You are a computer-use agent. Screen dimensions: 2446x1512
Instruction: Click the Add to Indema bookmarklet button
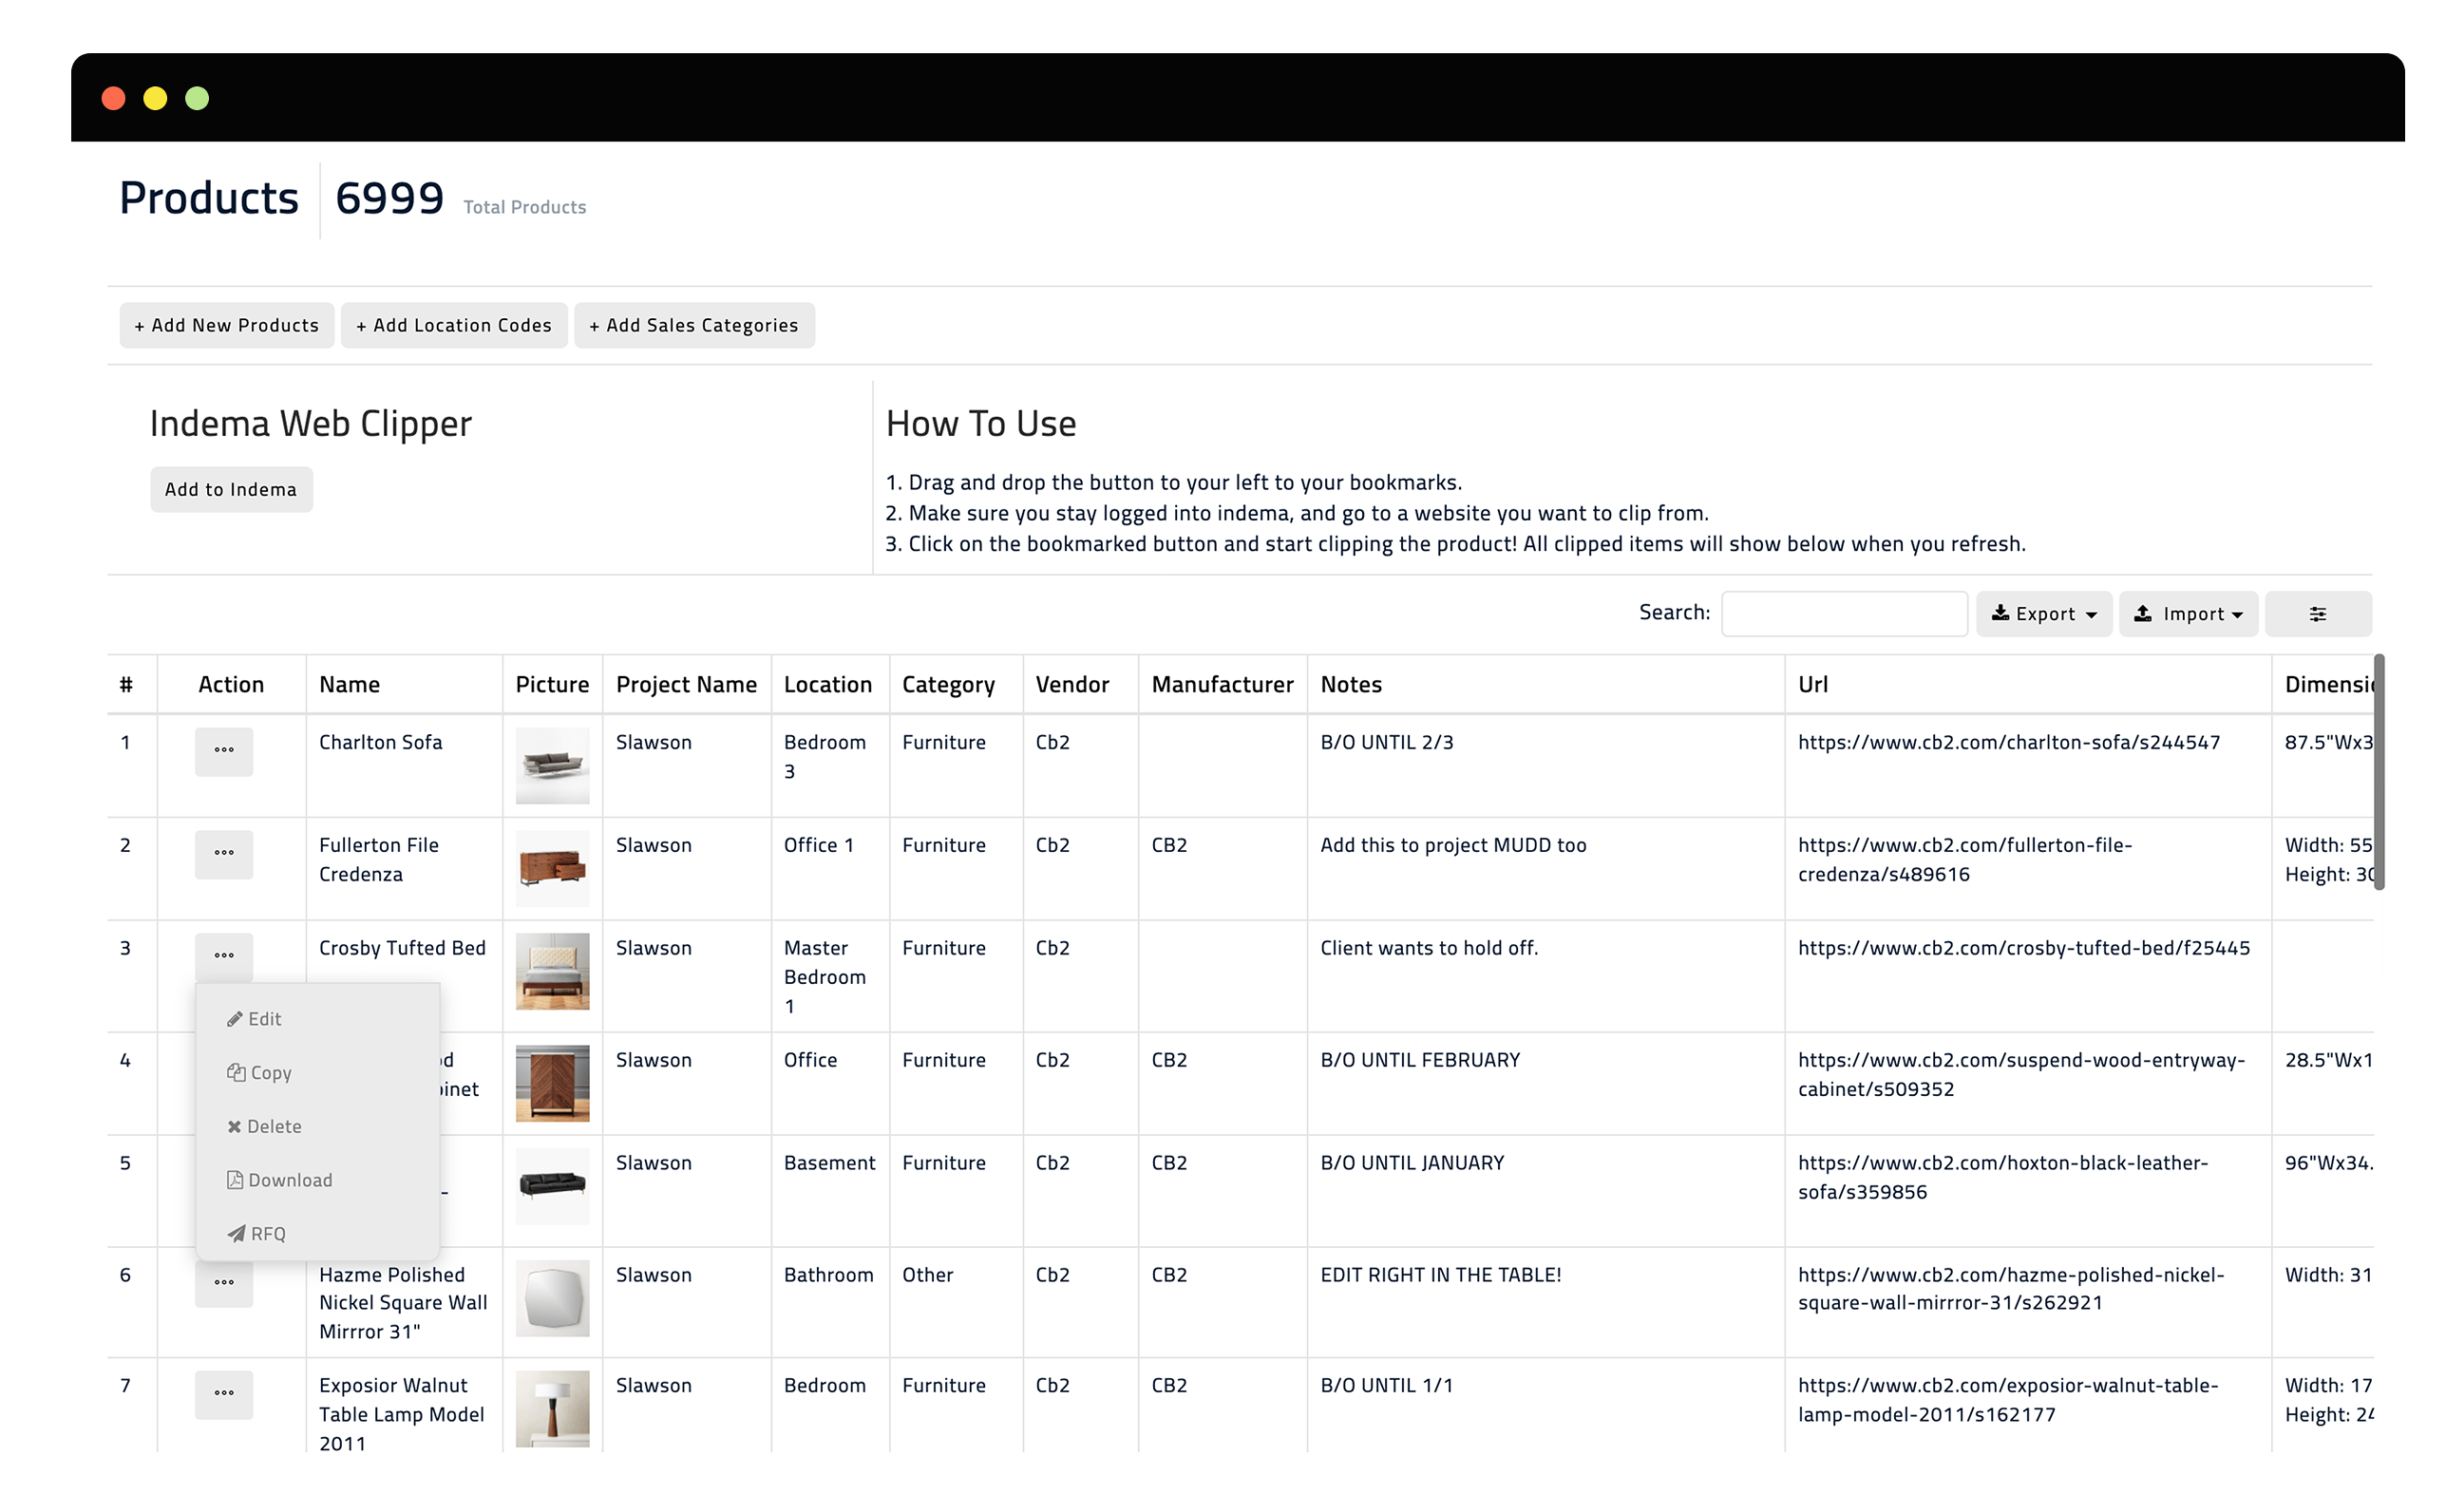point(231,490)
